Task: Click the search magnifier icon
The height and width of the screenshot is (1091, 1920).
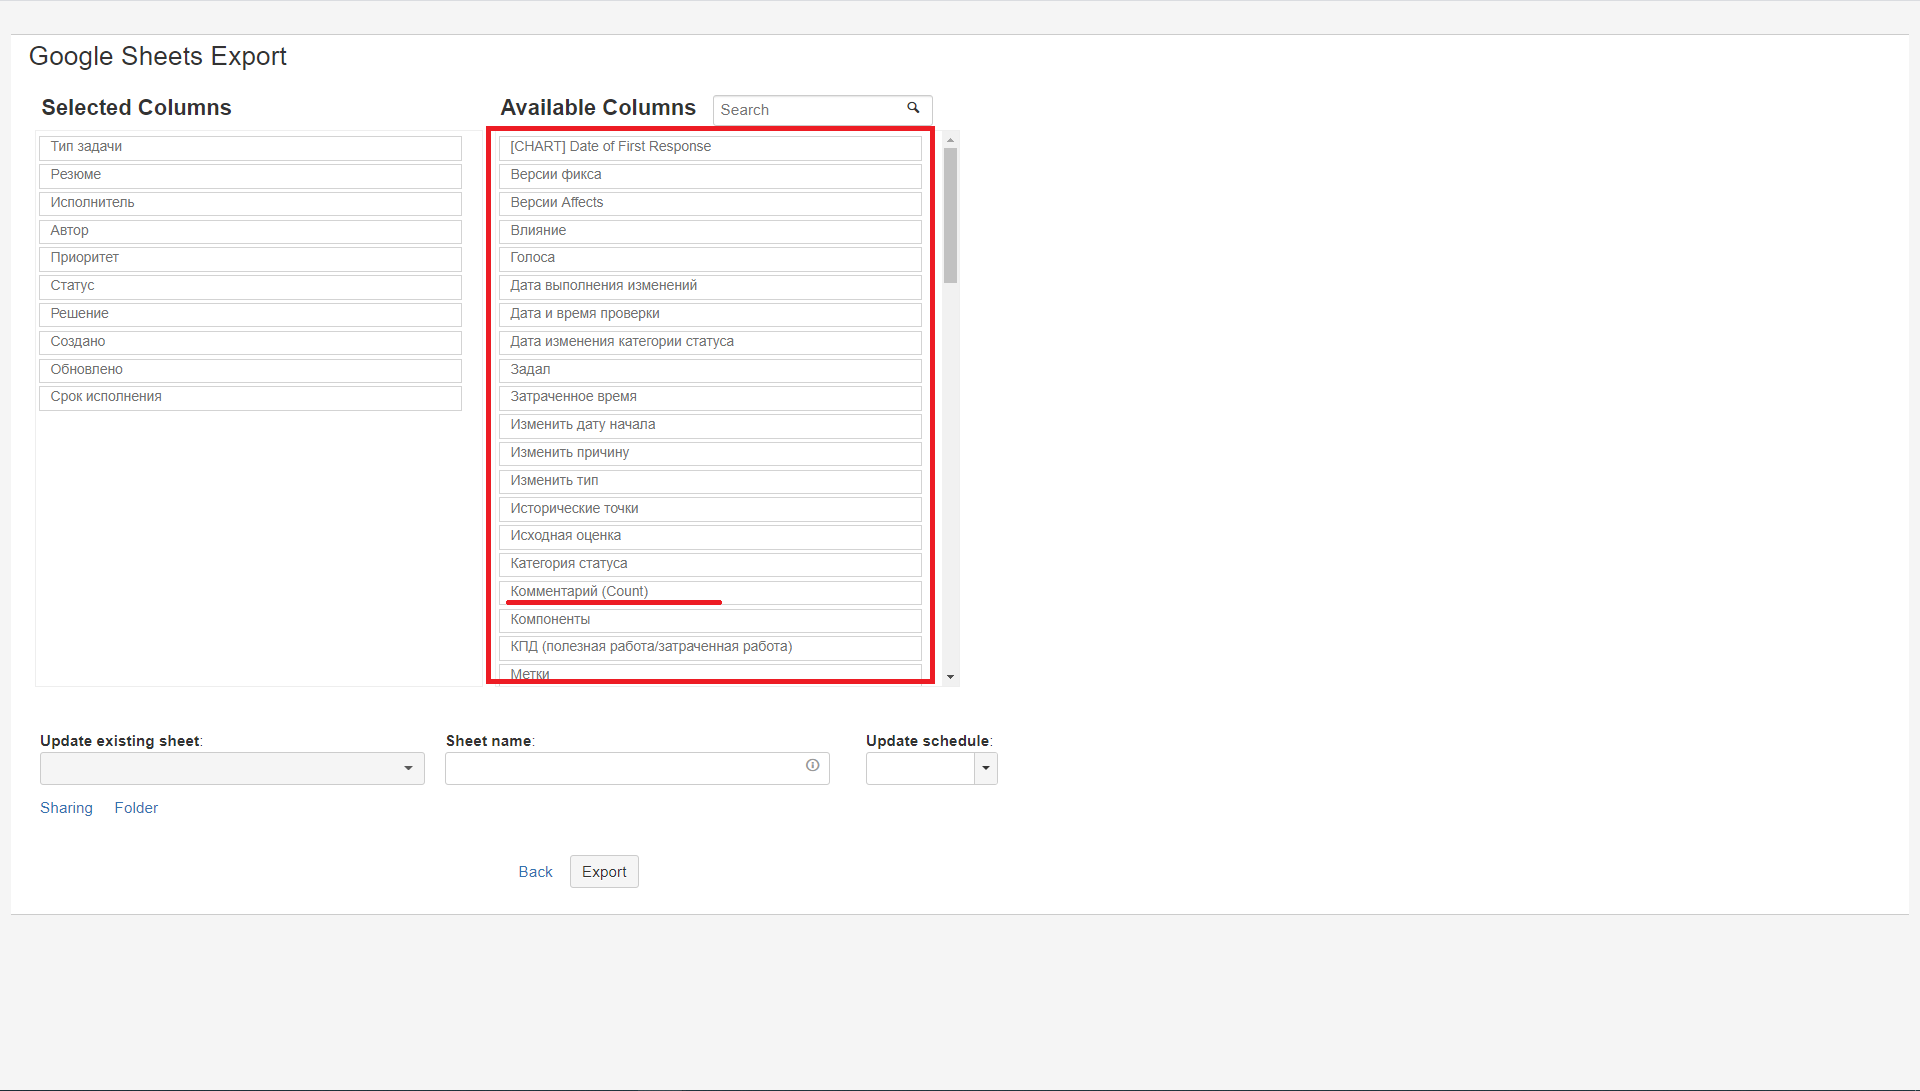Action: point(913,108)
